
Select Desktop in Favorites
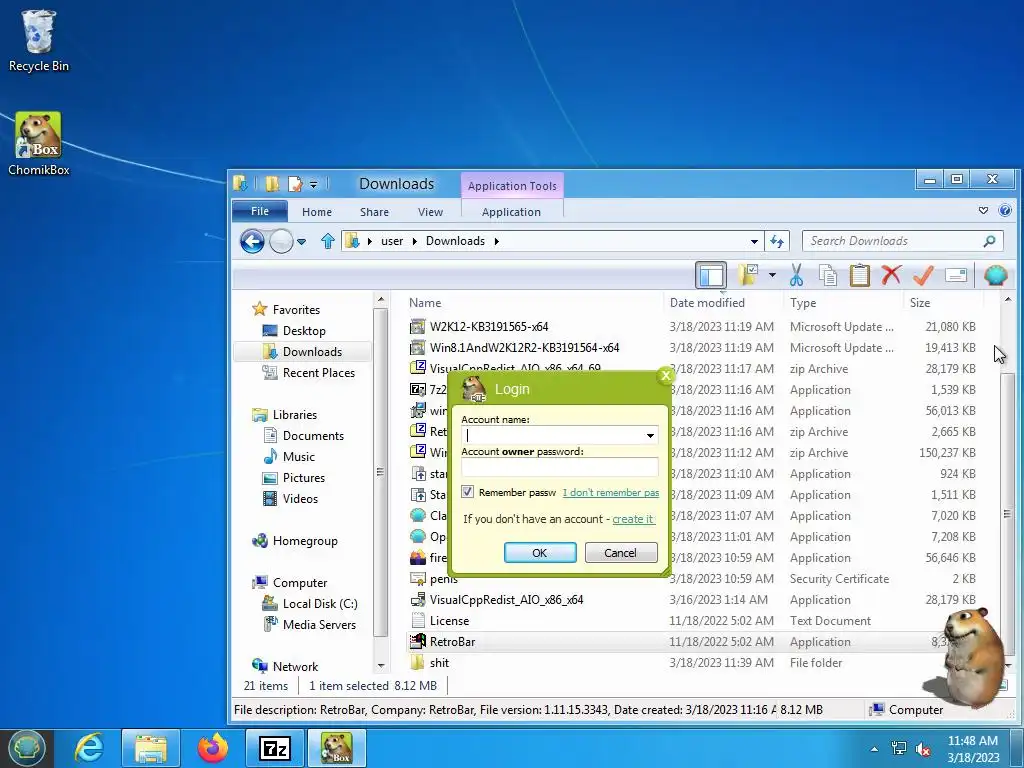click(x=304, y=331)
